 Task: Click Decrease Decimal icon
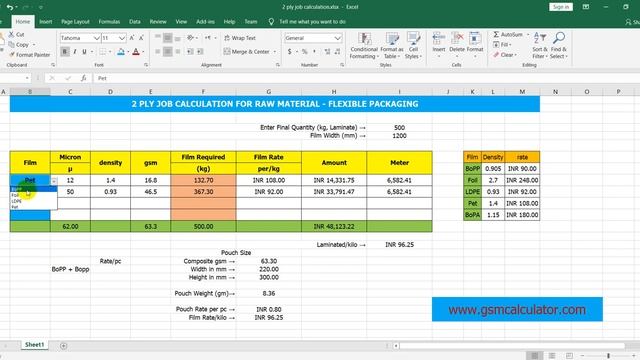coord(337,51)
